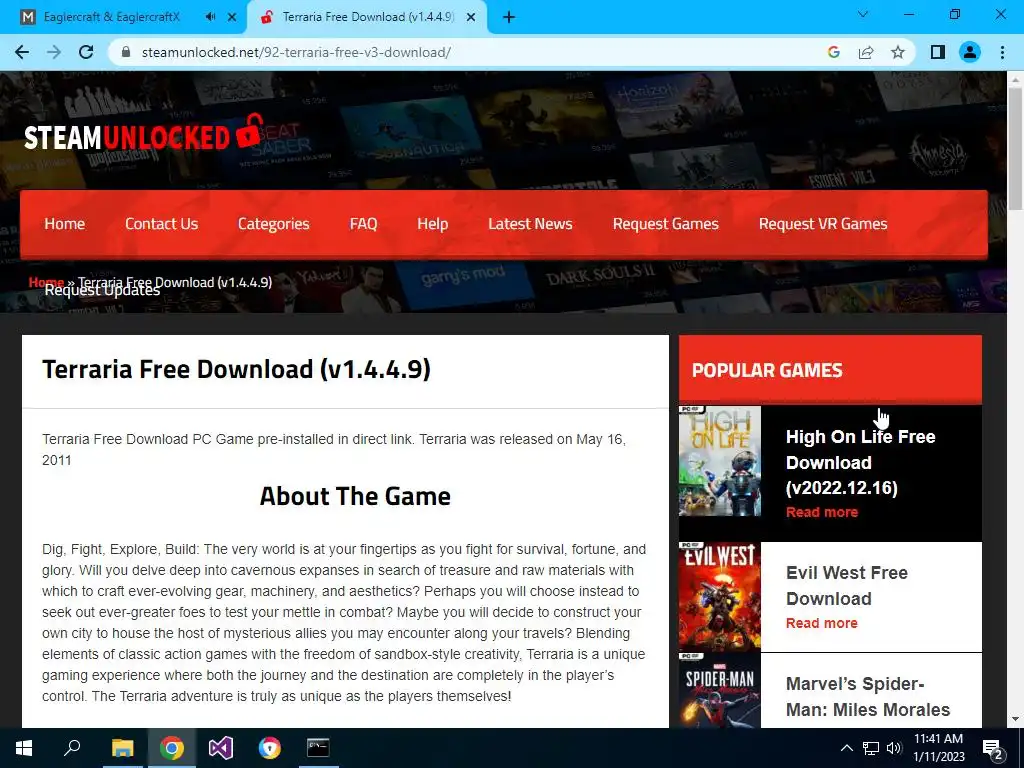Open Chrome's three-dot menu

1002,52
